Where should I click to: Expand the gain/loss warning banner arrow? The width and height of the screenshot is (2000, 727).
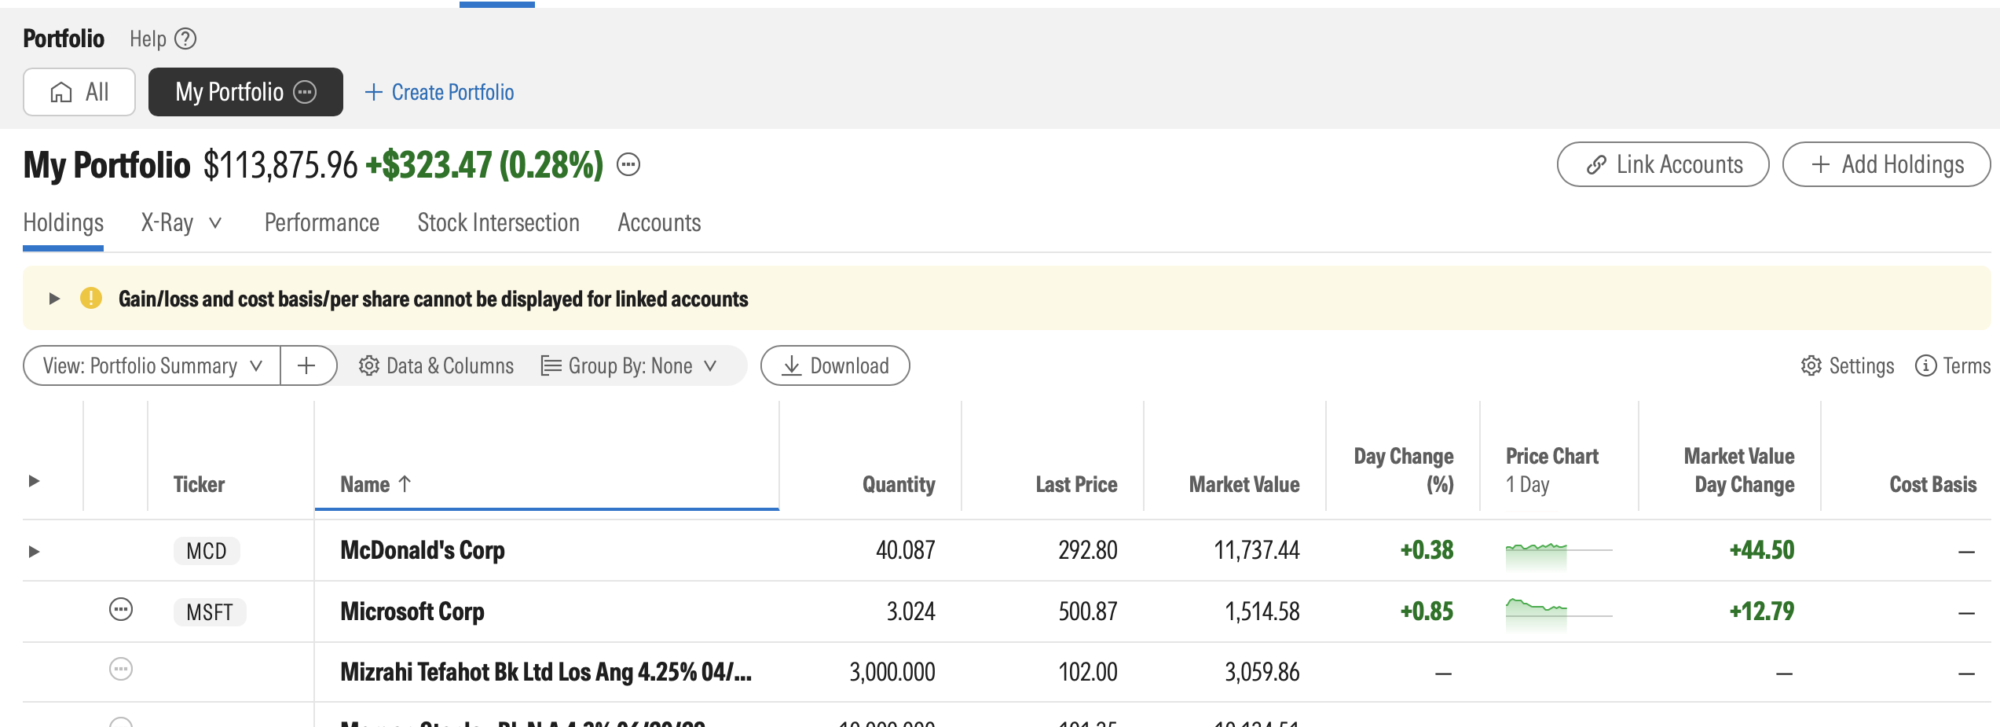54,298
